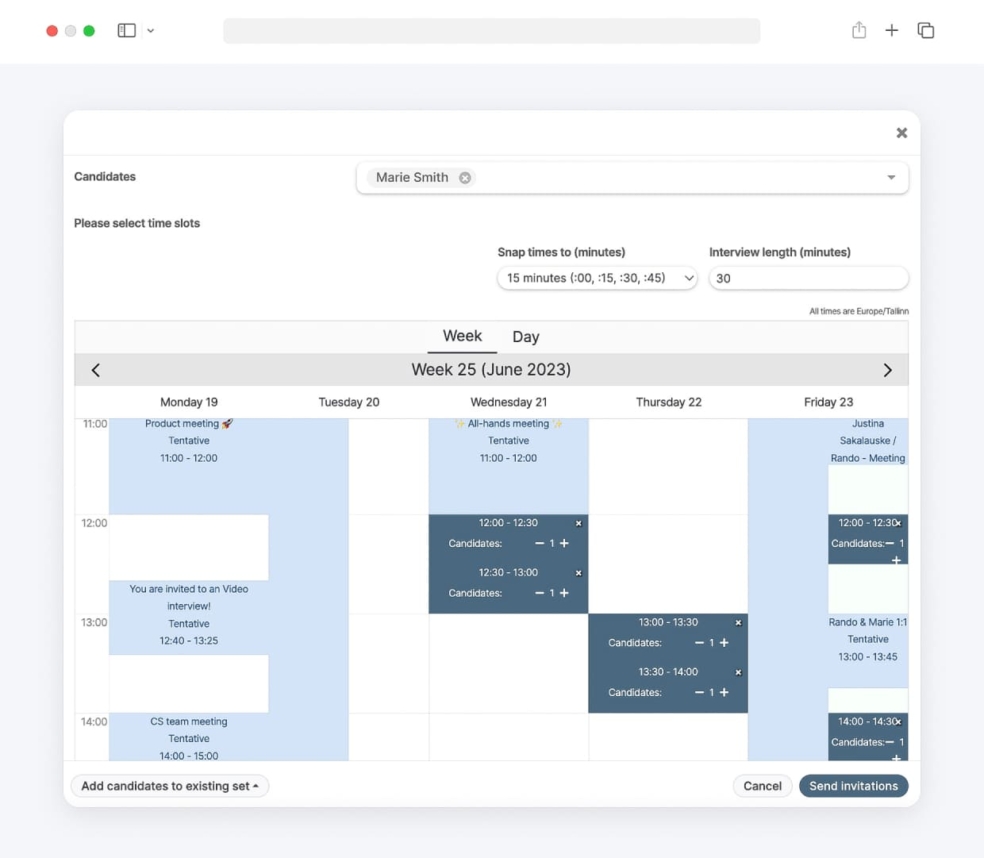This screenshot has width=984, height=858.
Task: Click the Cancel button
Action: 762,786
